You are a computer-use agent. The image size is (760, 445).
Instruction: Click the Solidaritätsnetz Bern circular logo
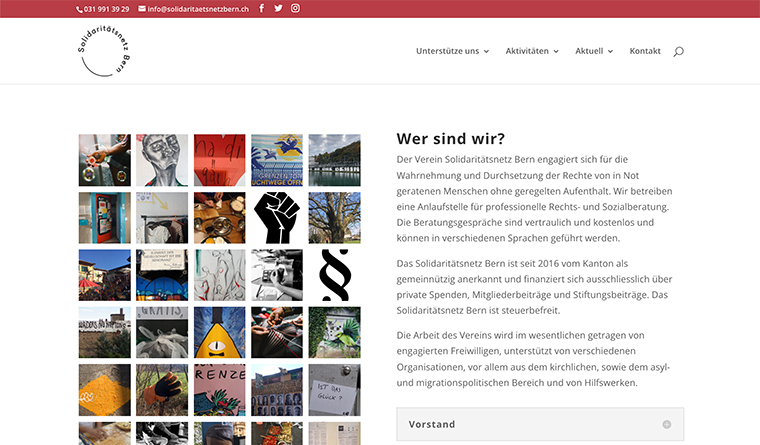(105, 52)
